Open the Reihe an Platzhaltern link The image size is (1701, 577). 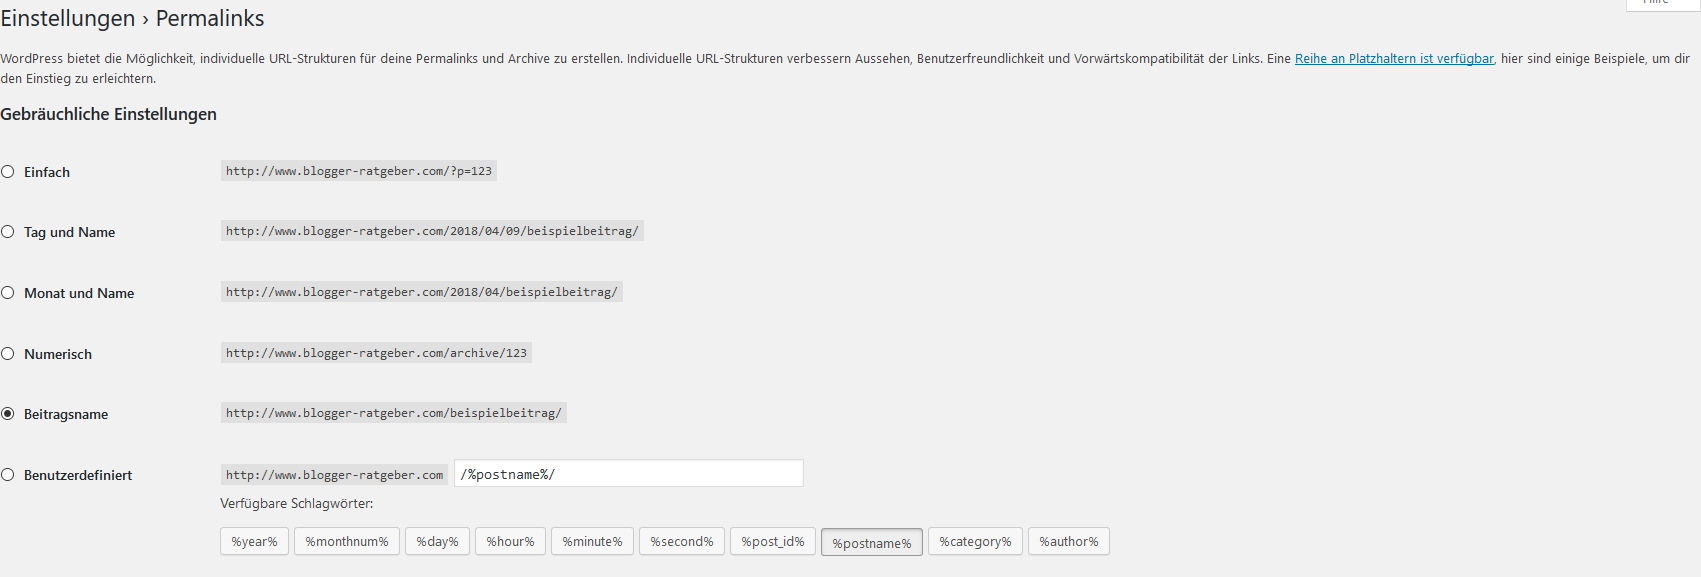(x=1394, y=59)
